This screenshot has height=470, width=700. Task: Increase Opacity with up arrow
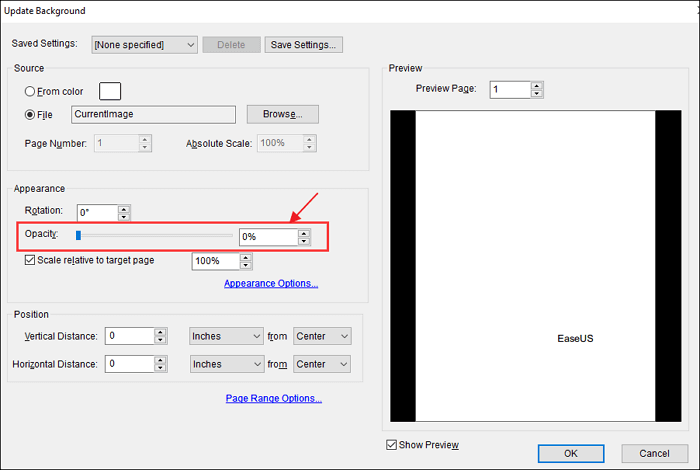304,233
